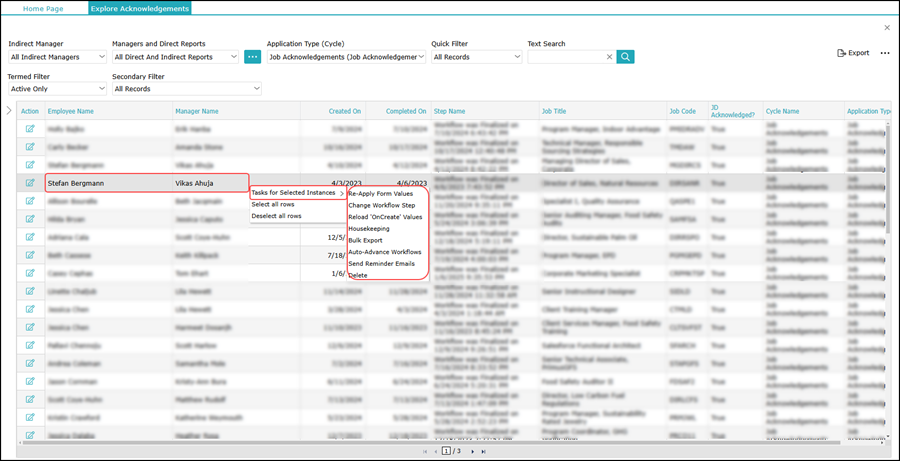
Task: Open the Quick Filter dropdown
Action: (476, 57)
